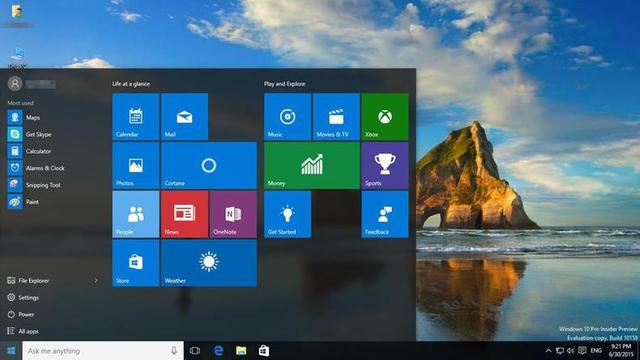Open the network icon in system tray

(x=560, y=351)
